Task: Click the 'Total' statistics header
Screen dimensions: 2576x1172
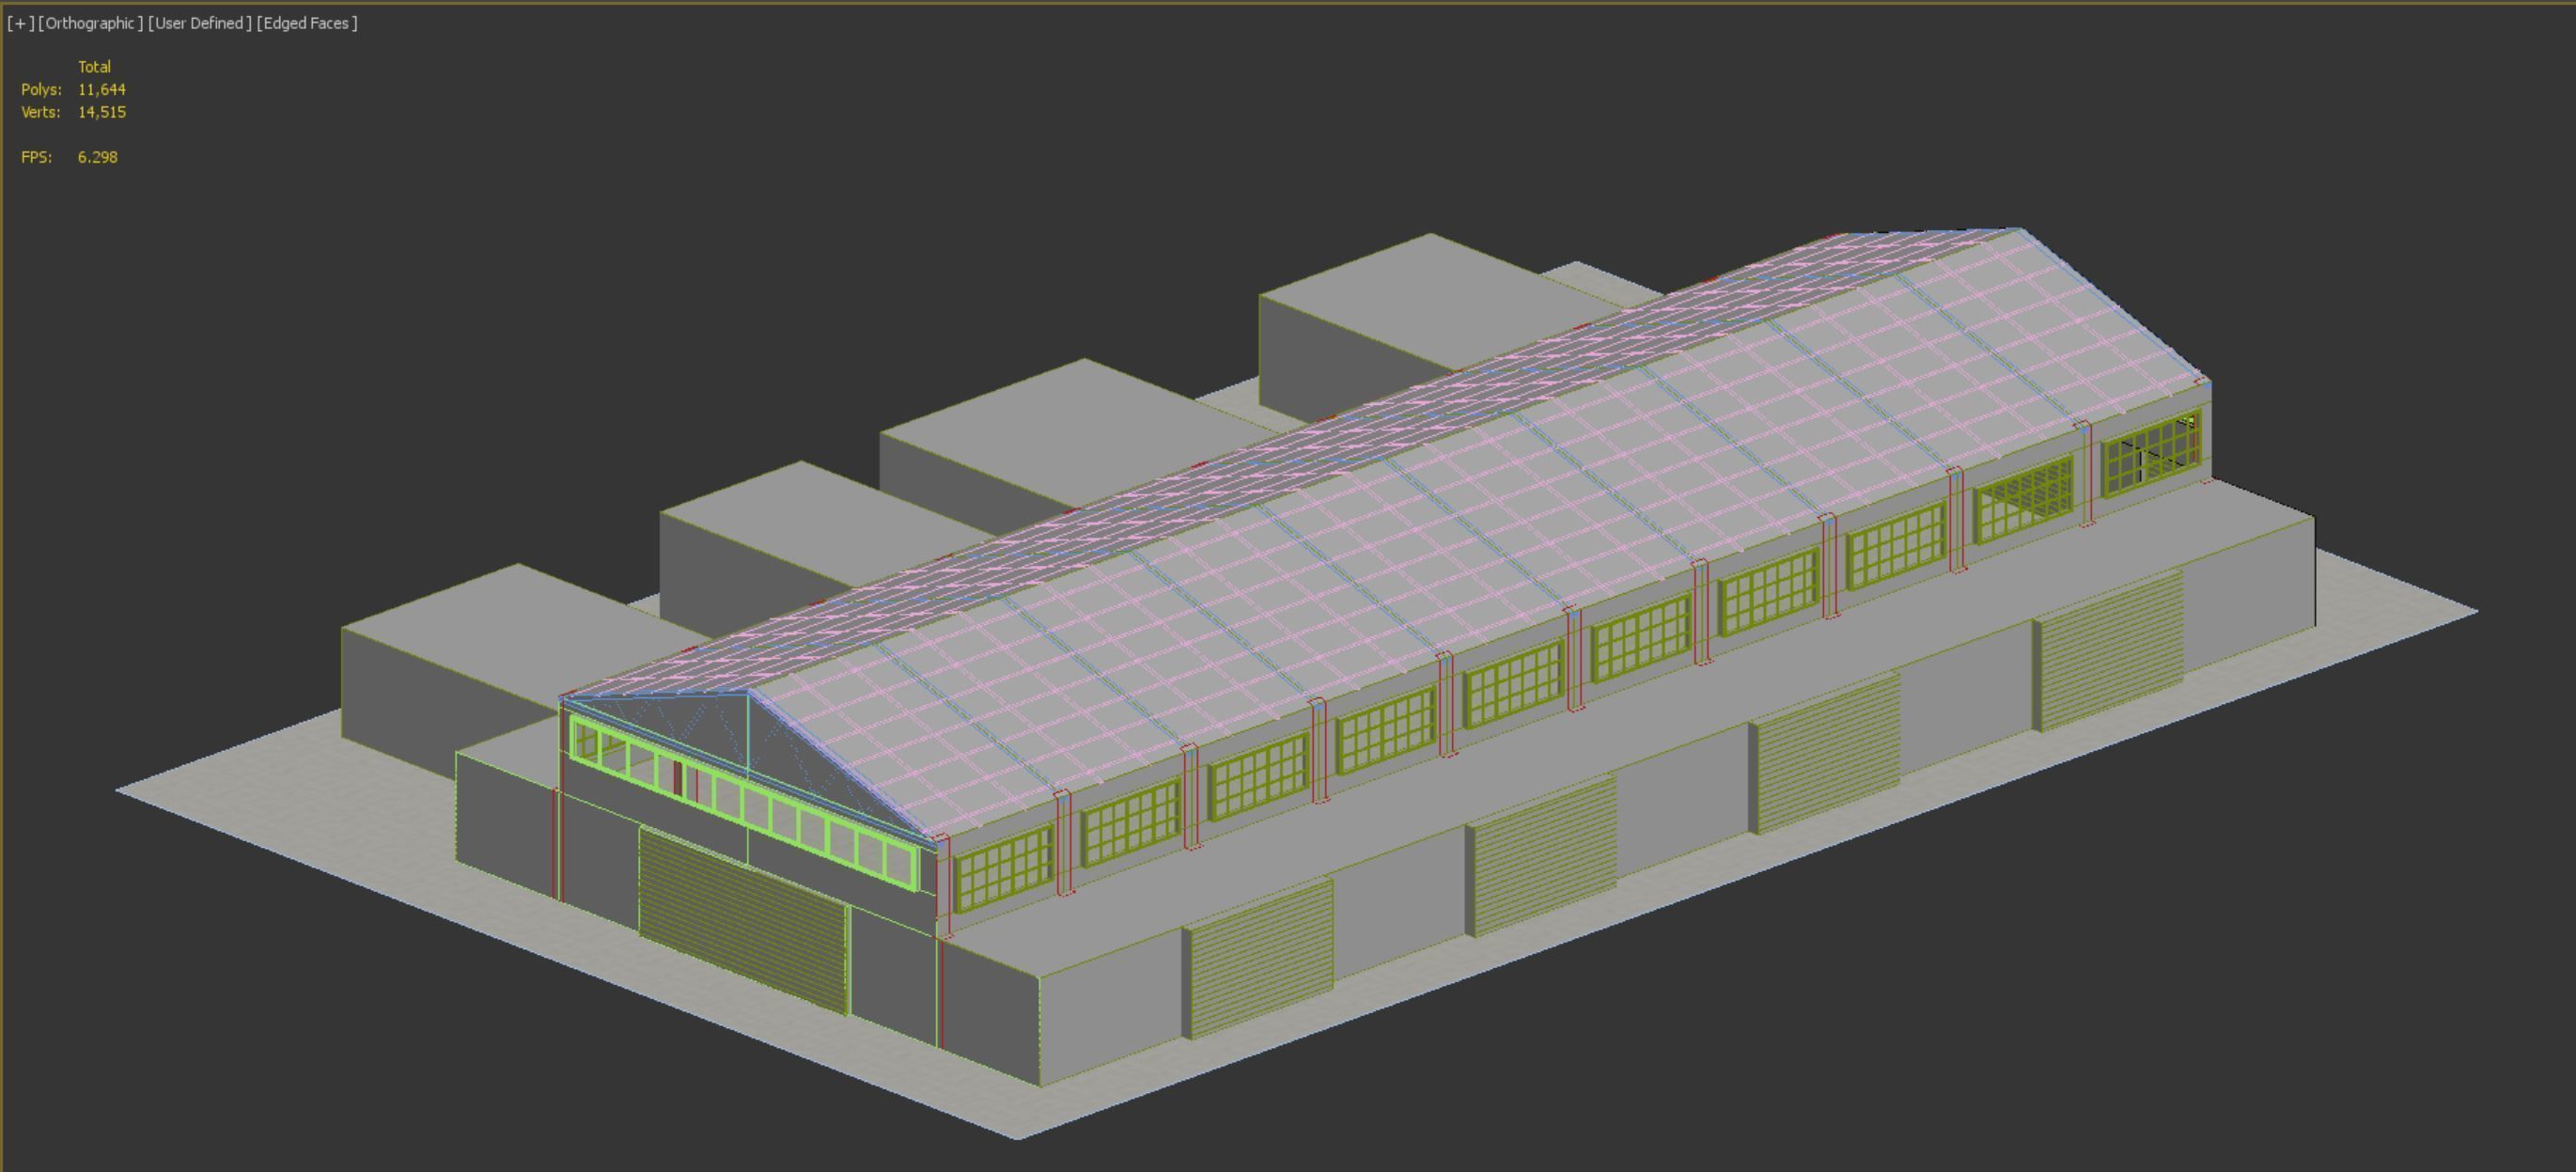Action: (x=94, y=67)
